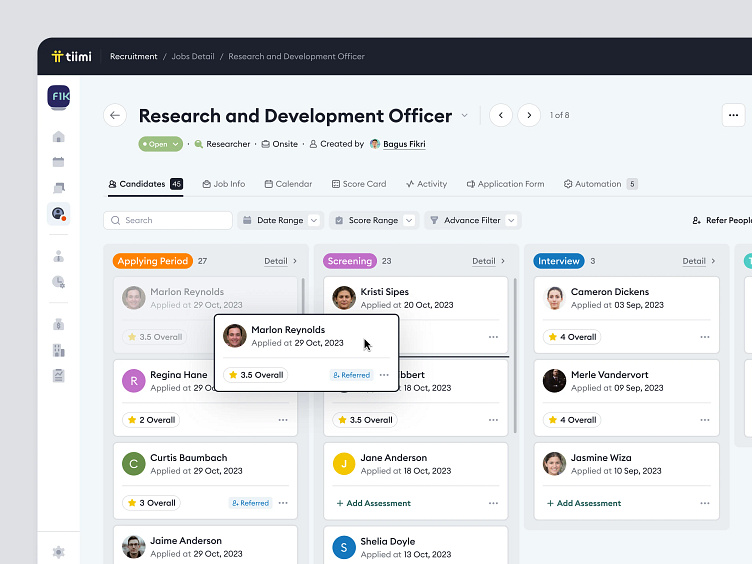752x564 pixels.
Task: Switch to the Automation tab
Action: click(x=600, y=184)
